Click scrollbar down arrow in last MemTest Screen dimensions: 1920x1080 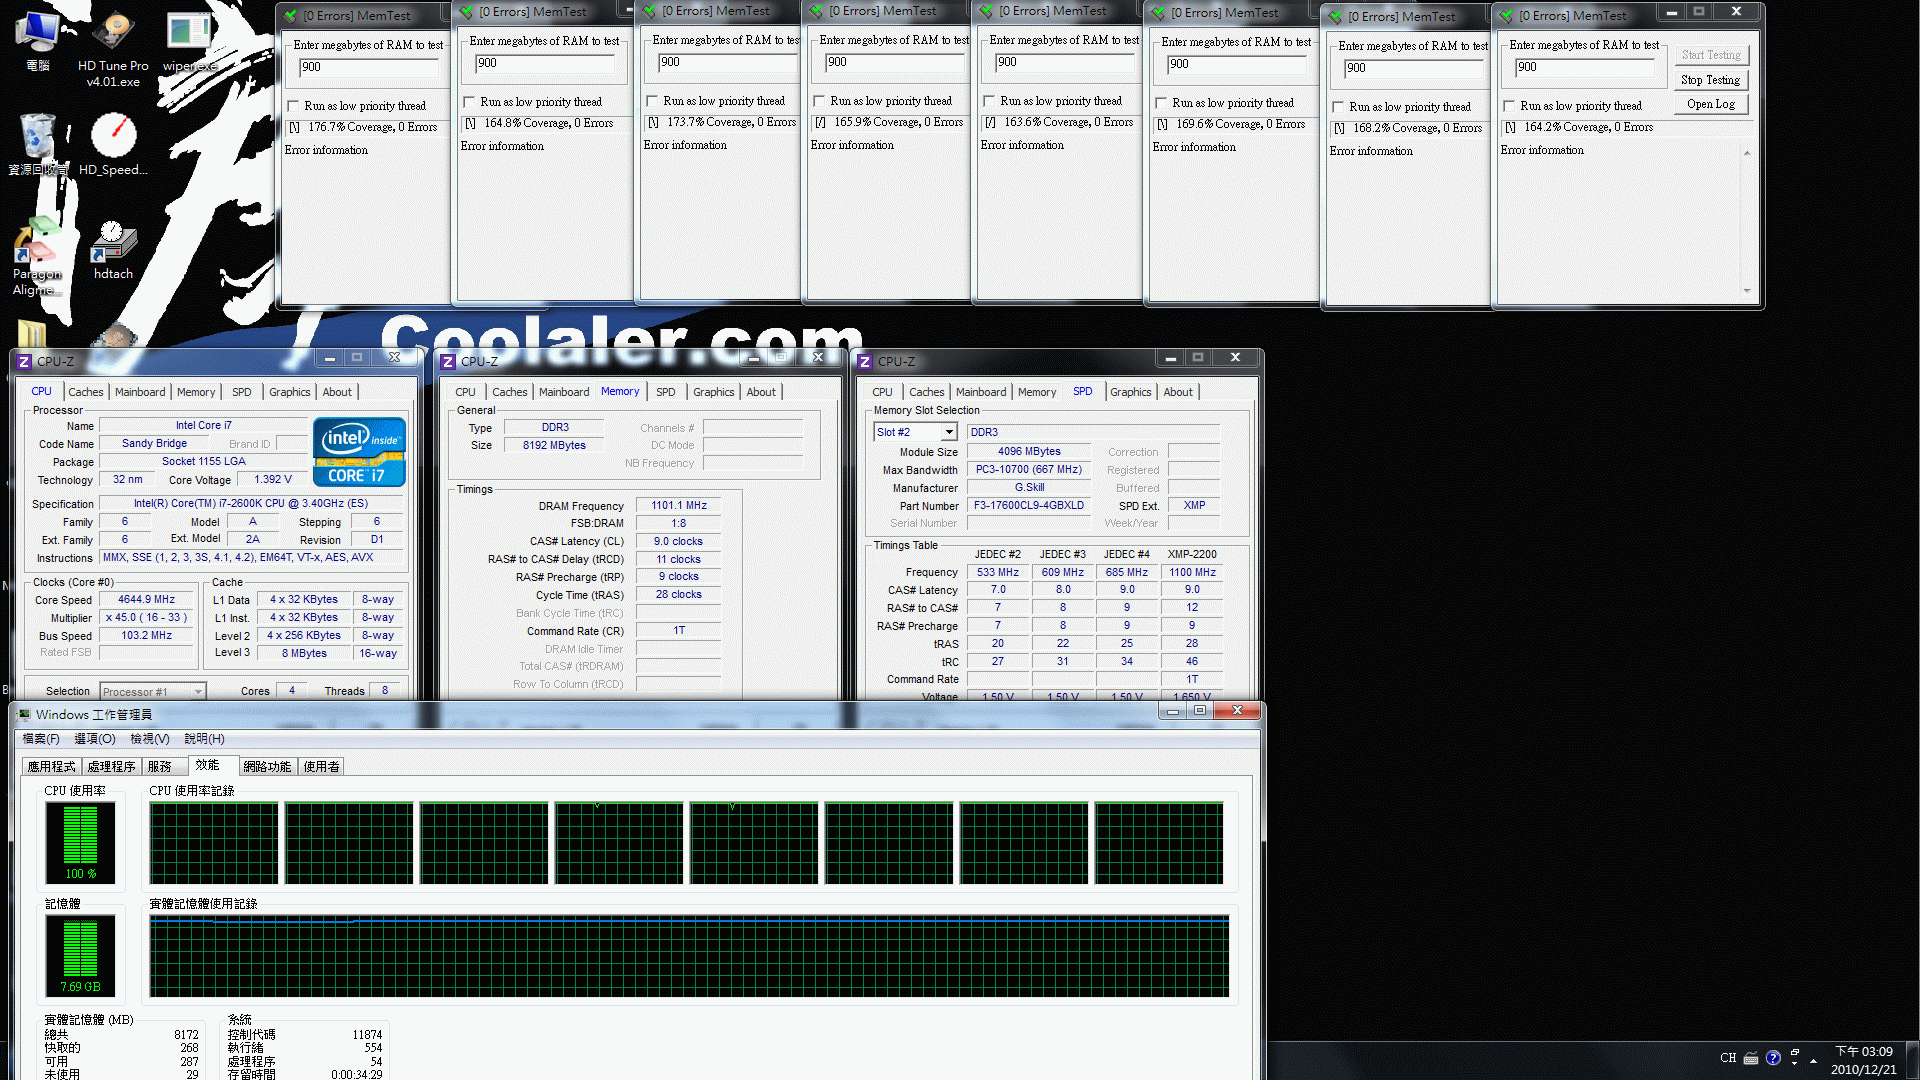pos(1747,291)
